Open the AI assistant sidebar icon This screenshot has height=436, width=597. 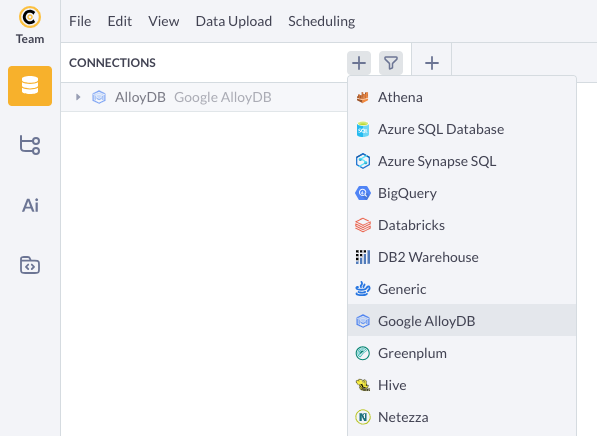pyautogui.click(x=30, y=206)
